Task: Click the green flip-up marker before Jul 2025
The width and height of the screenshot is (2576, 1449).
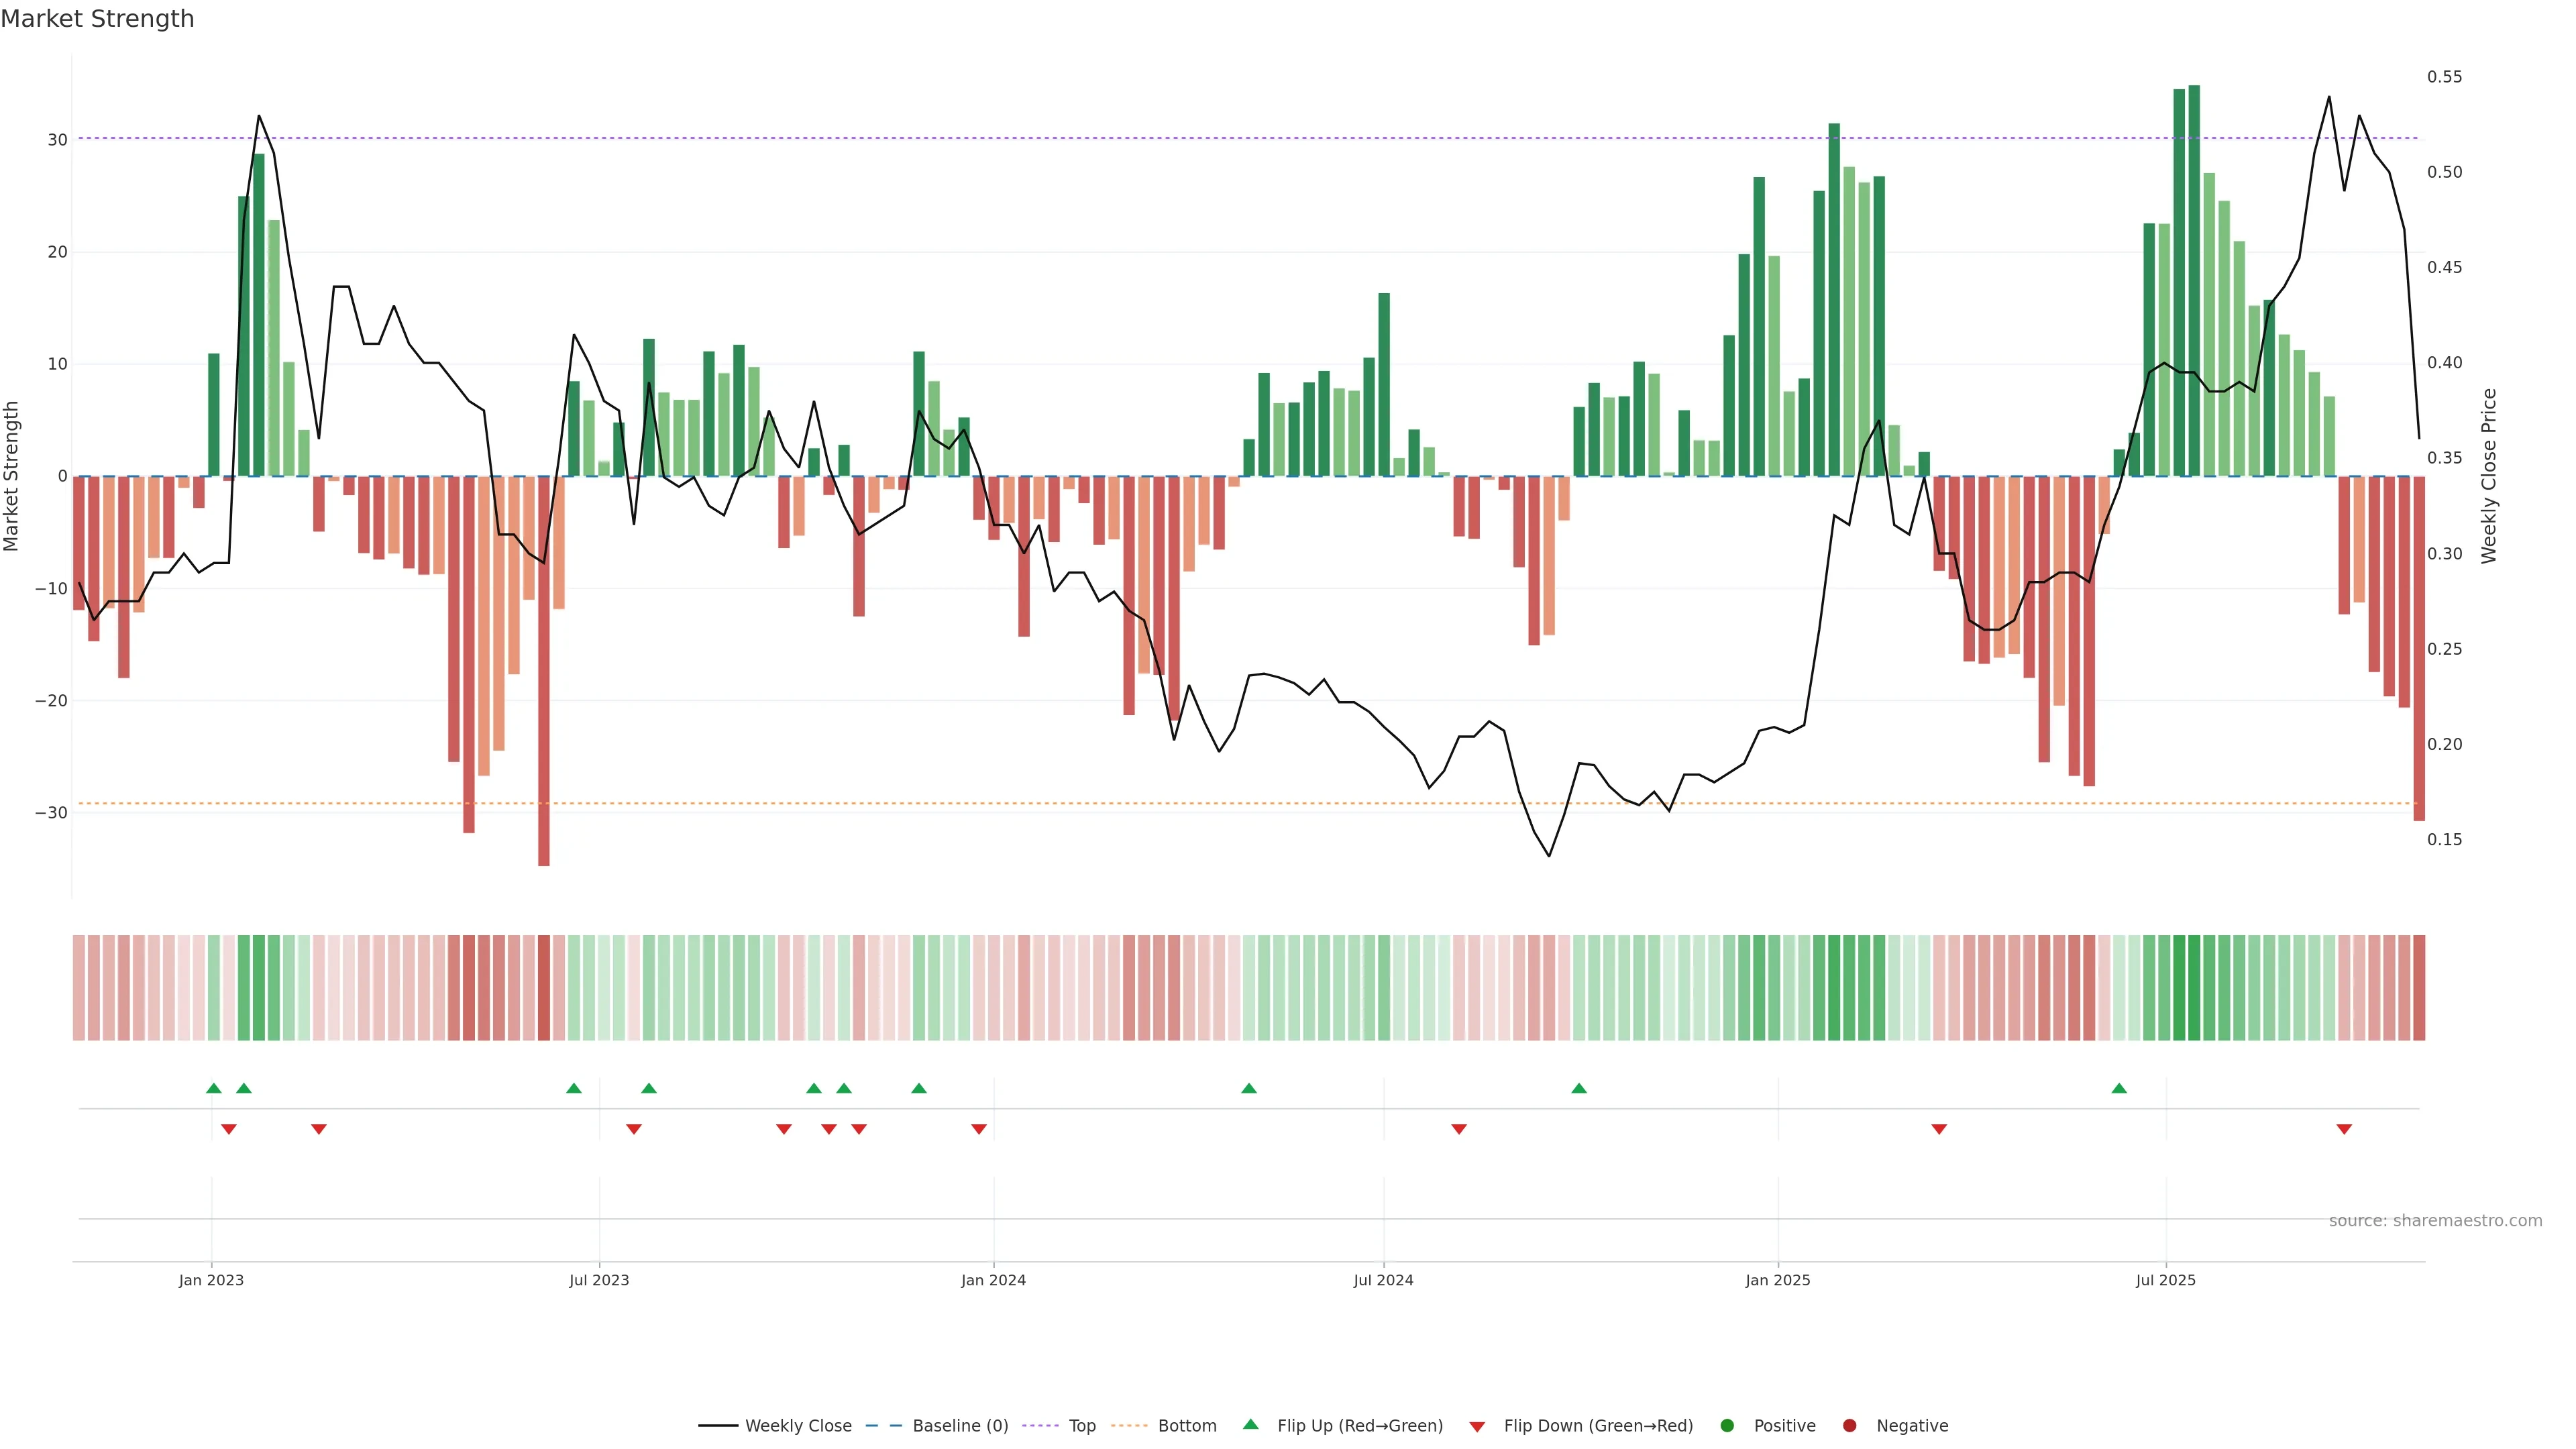Action: click(x=2119, y=1088)
